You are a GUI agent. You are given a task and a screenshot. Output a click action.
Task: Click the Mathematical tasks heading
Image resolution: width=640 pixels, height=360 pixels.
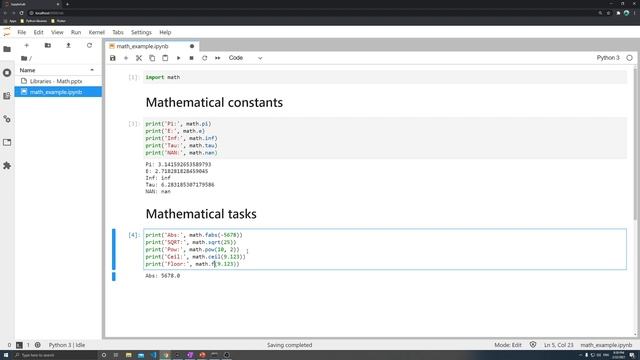[x=201, y=214]
